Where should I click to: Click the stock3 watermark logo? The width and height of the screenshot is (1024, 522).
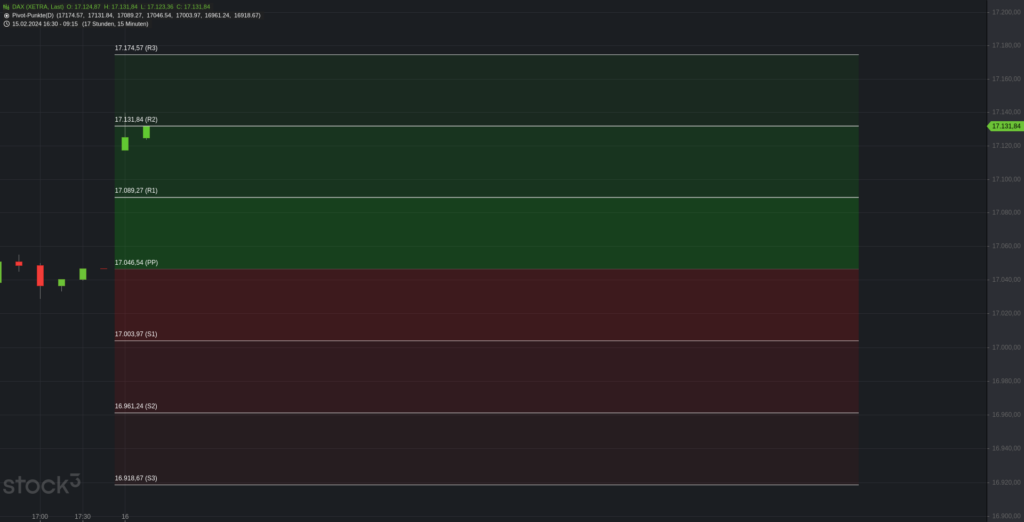(41, 484)
